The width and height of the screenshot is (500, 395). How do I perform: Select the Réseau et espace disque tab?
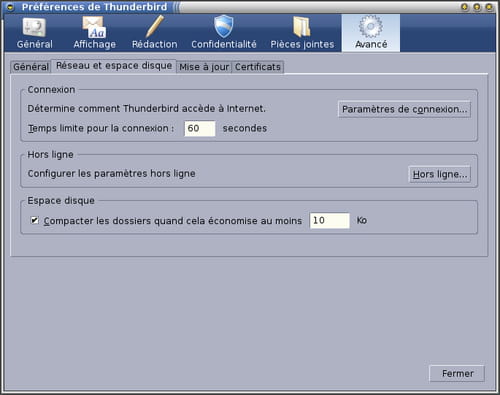point(114,66)
